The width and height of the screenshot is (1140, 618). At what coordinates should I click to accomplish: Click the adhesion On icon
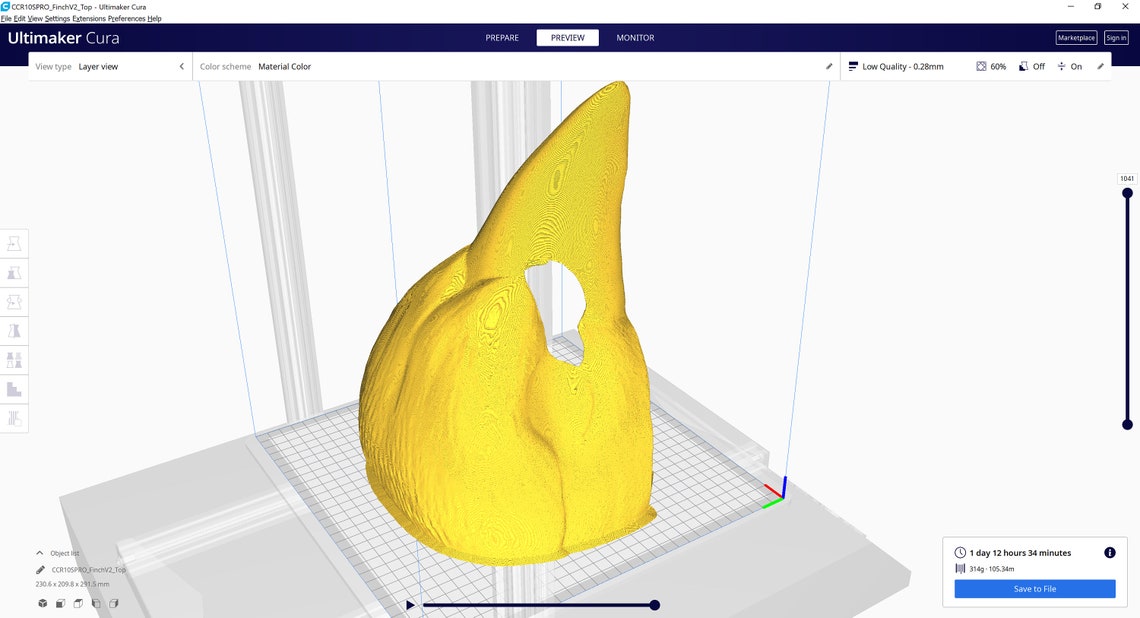1061,66
